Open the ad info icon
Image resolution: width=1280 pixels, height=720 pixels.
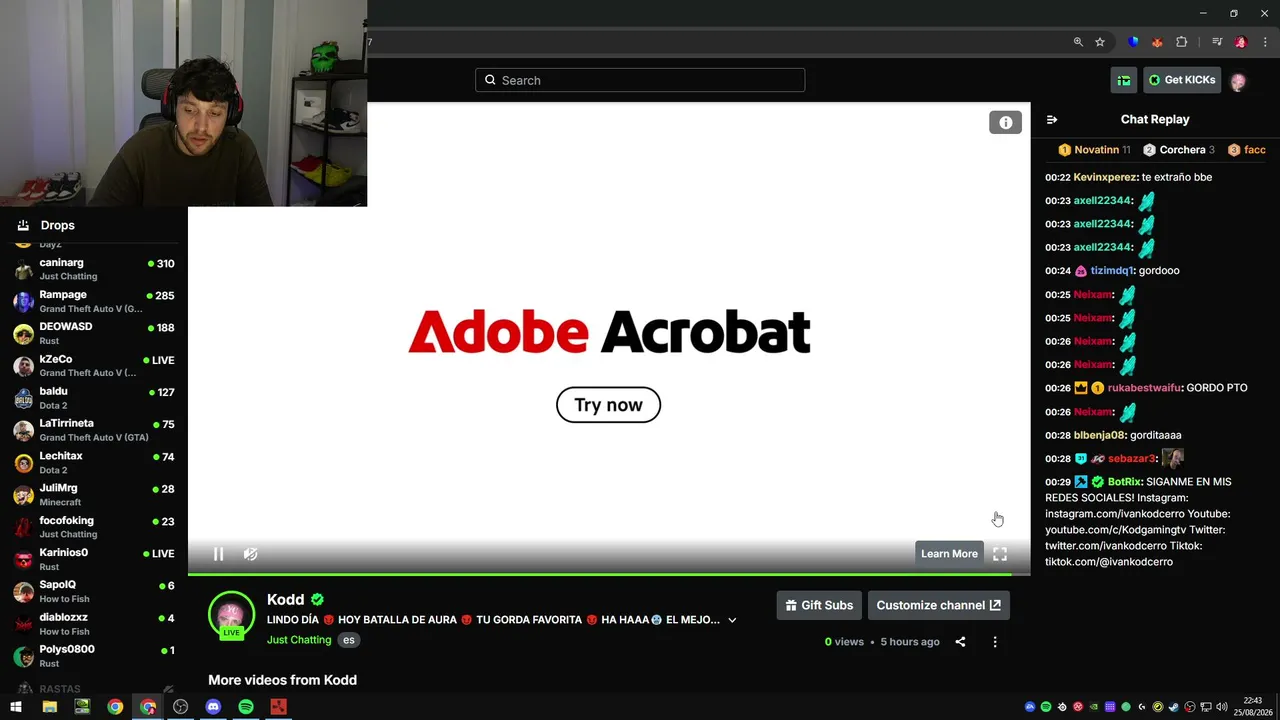[x=1005, y=122]
